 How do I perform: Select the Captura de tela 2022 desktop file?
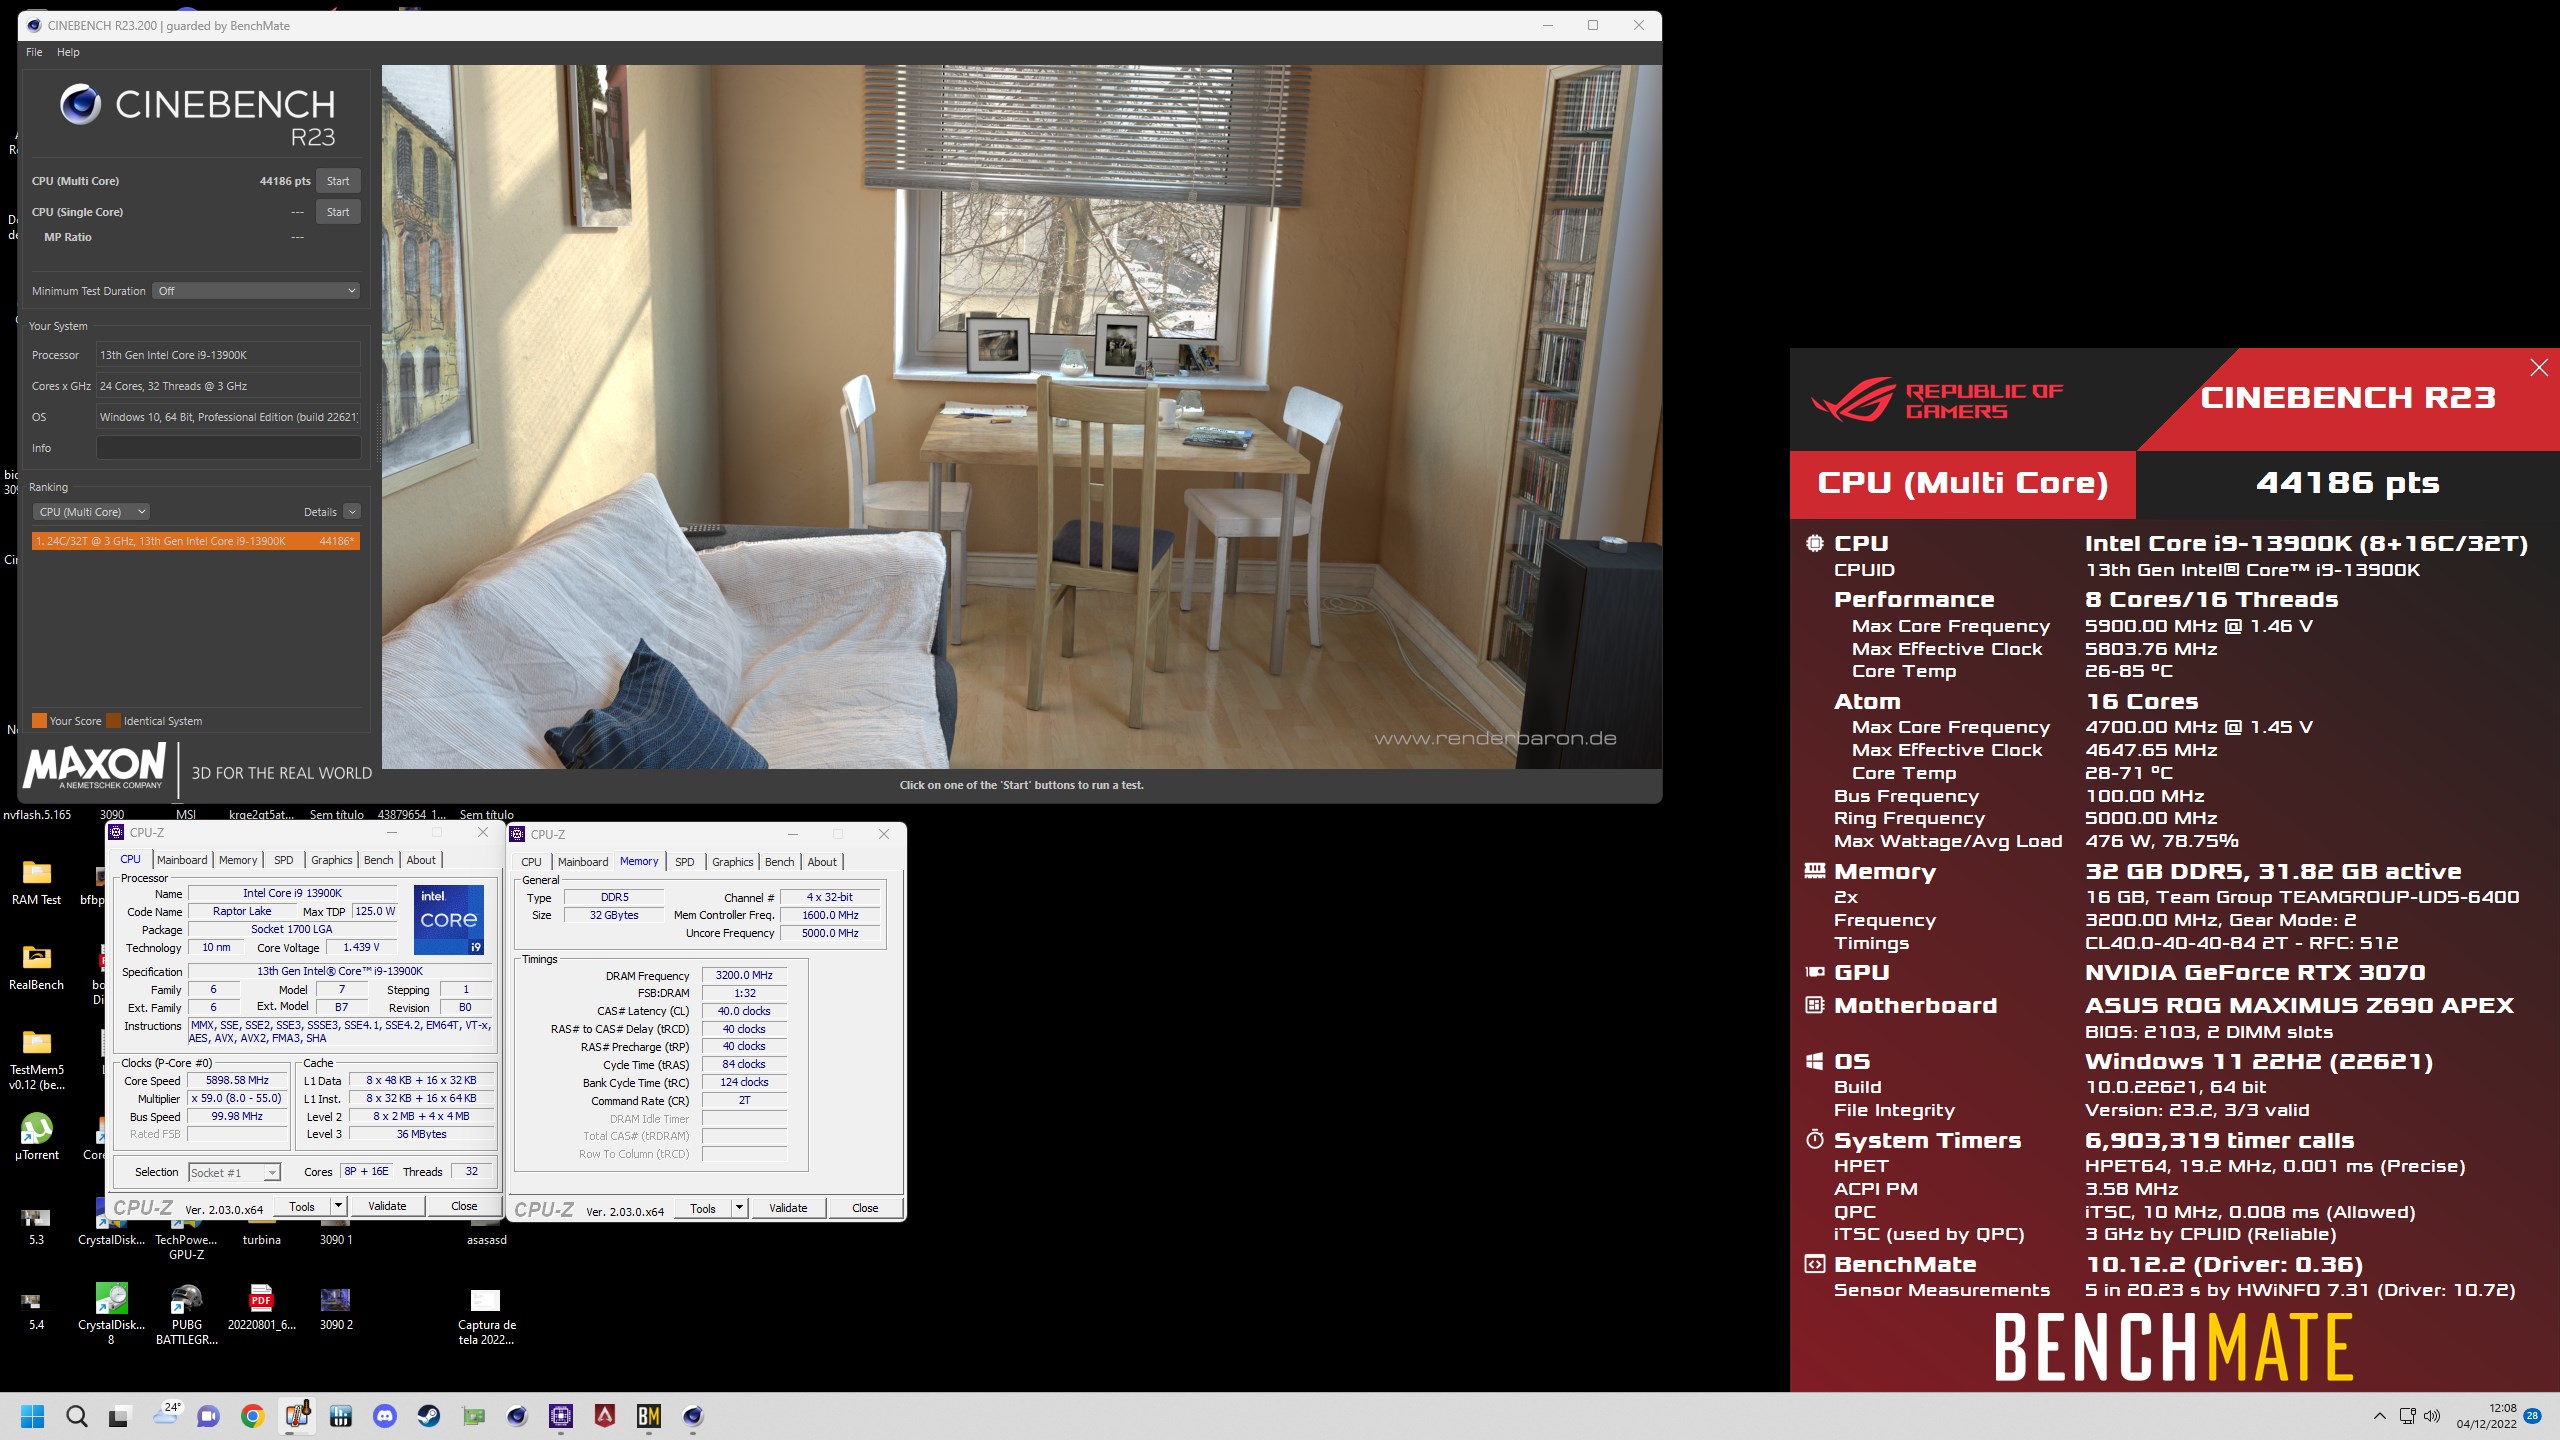tap(486, 1316)
